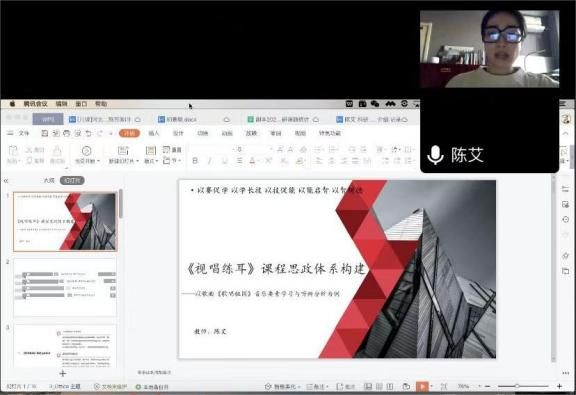Click the 智能美化 button in status bar
Screen dimensions: 576x395
click(281, 386)
